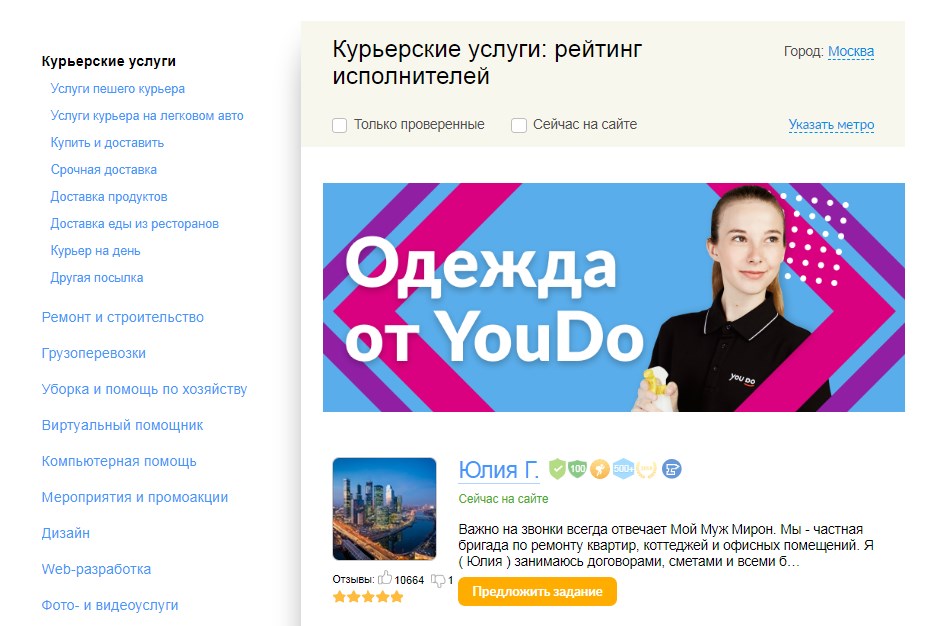Click the green 'Сейчас на сайте' status text
Screen dimensions: 943x626
point(503,499)
